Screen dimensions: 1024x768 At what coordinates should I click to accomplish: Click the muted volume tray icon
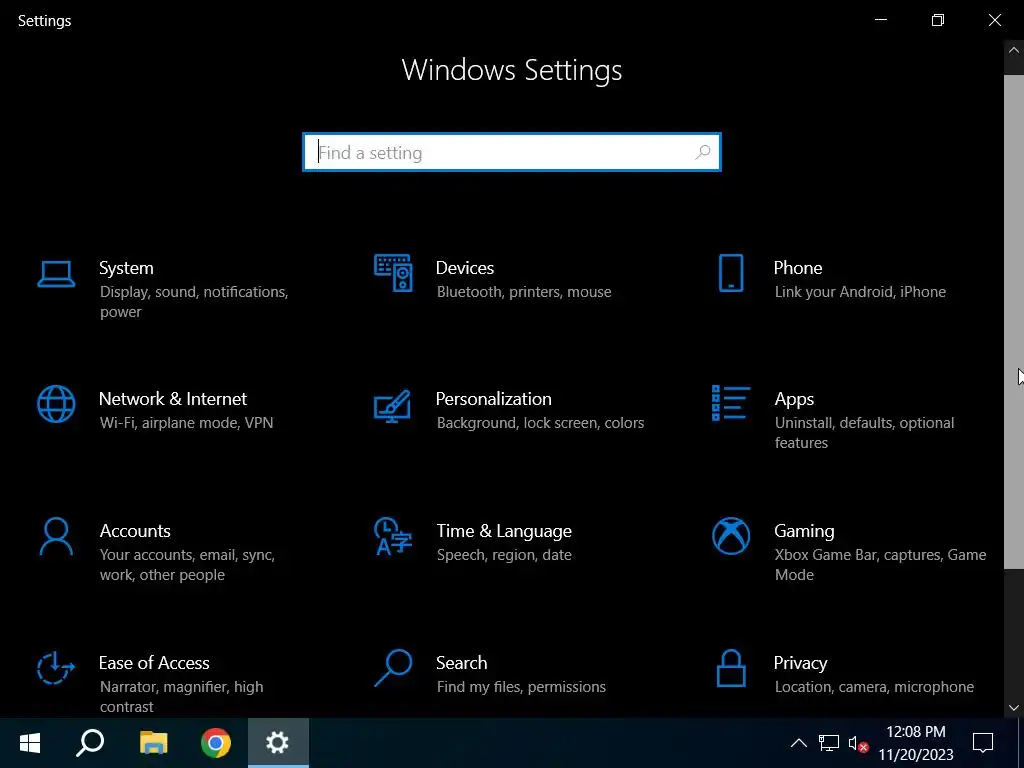point(857,743)
